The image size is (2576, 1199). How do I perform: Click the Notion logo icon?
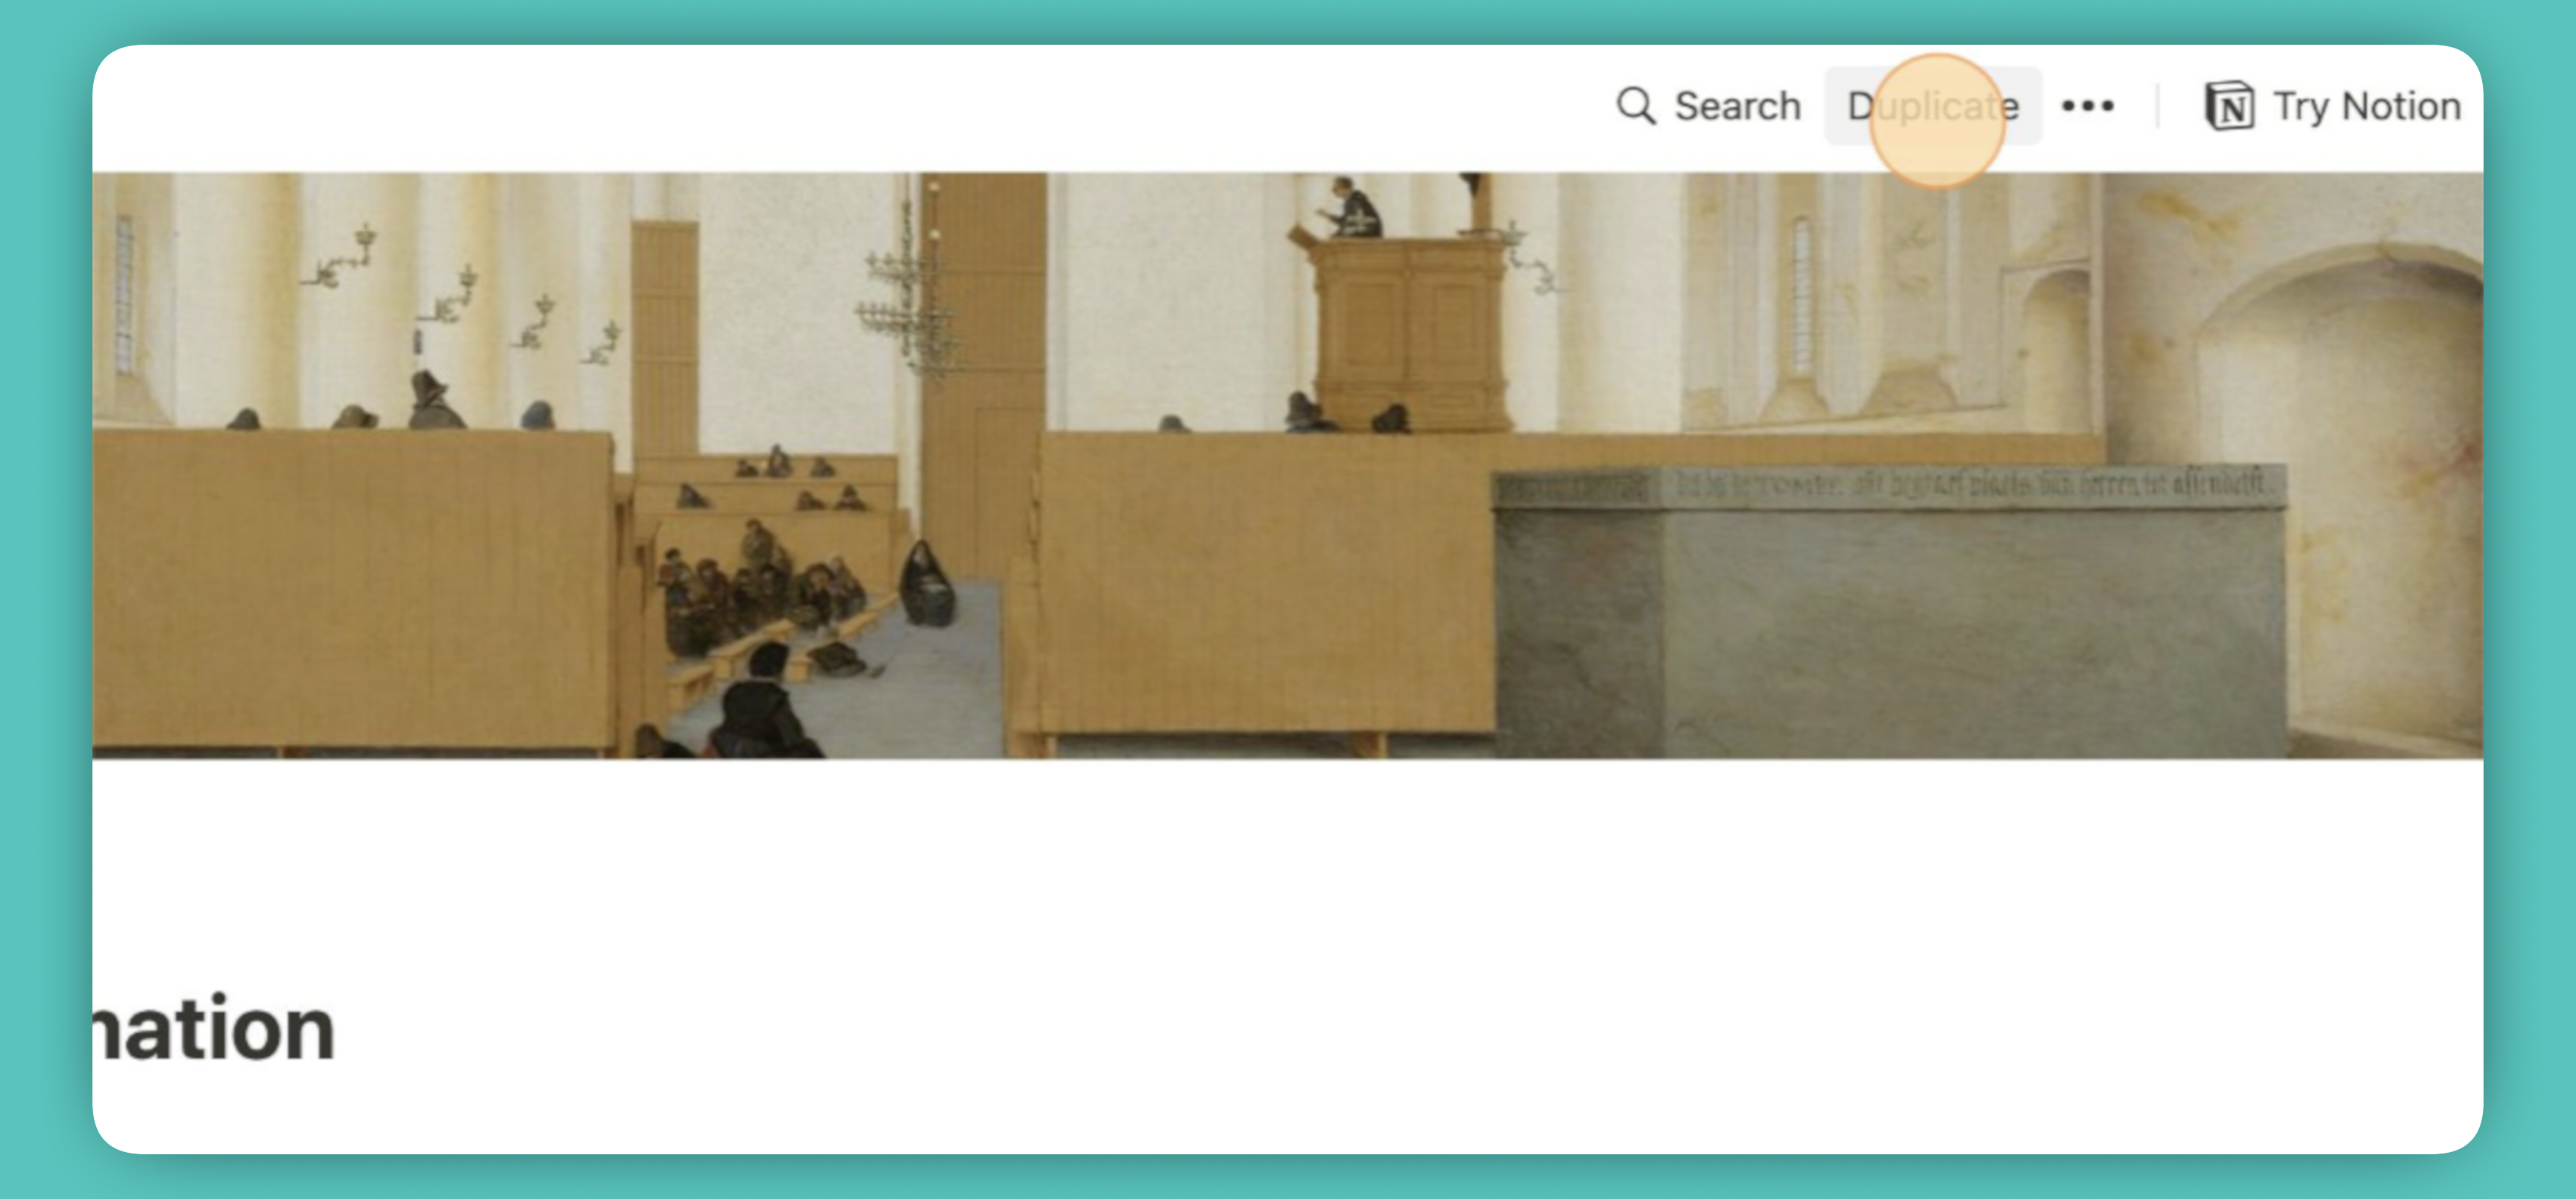(x=2229, y=105)
